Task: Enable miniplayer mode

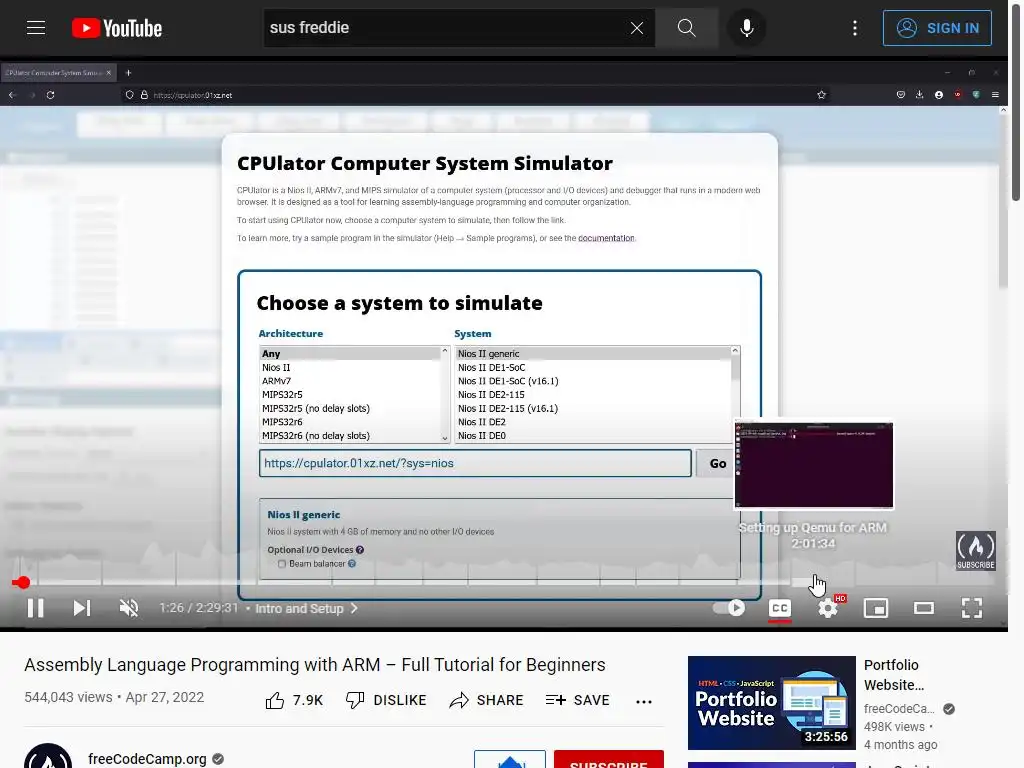Action: pos(875,608)
